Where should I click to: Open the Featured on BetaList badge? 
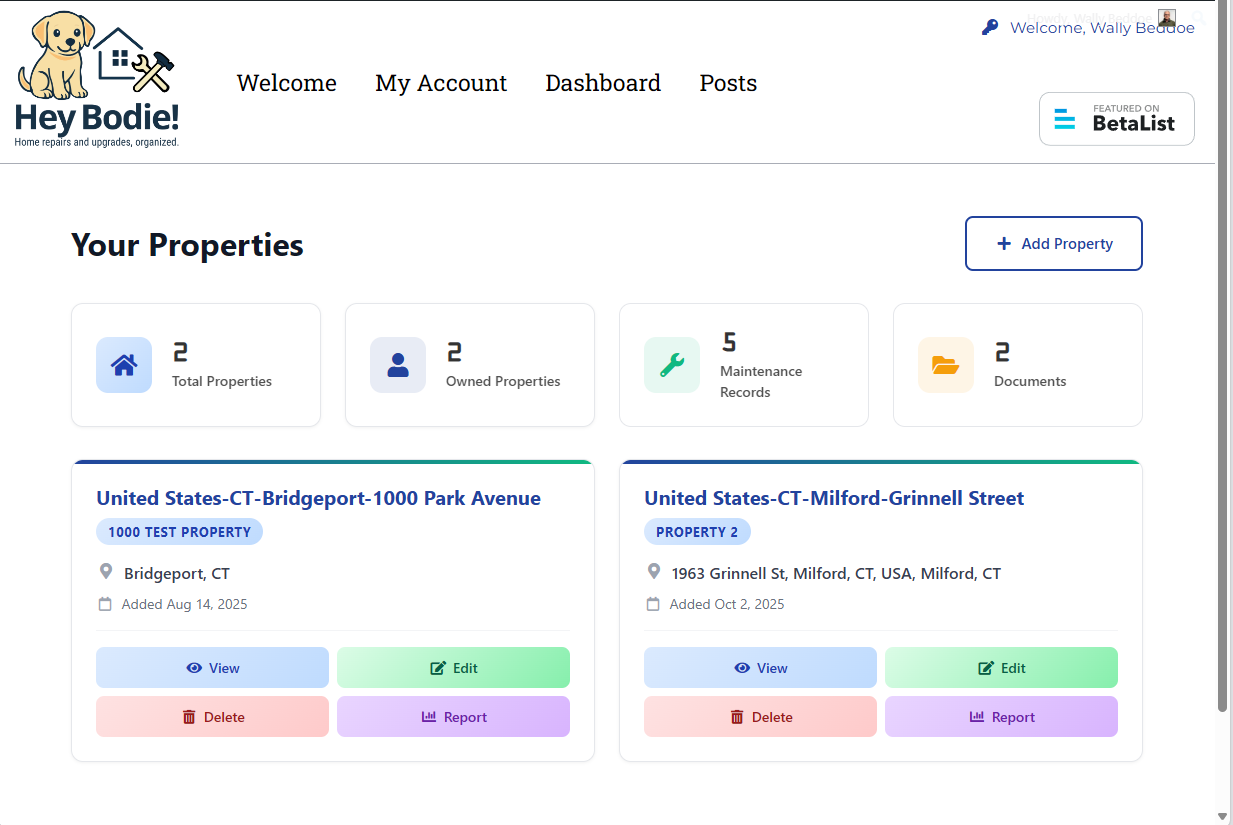(1116, 119)
